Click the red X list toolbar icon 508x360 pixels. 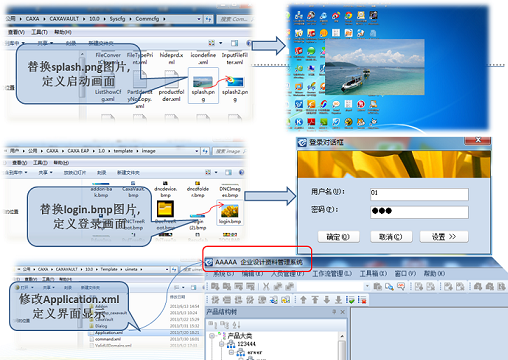tap(362, 300)
